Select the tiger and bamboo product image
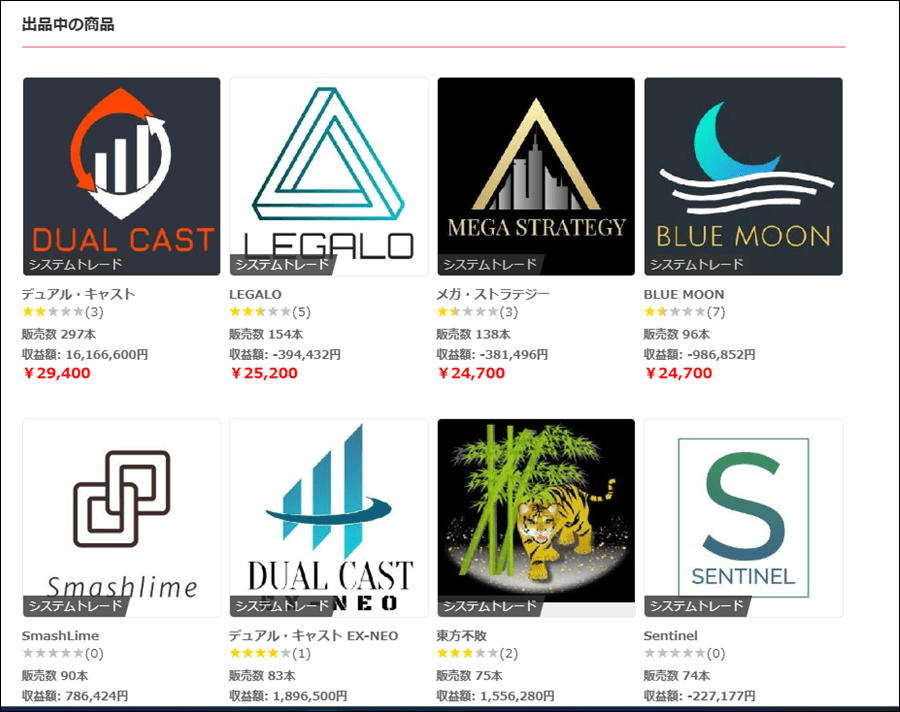The image size is (900, 712). 536,518
